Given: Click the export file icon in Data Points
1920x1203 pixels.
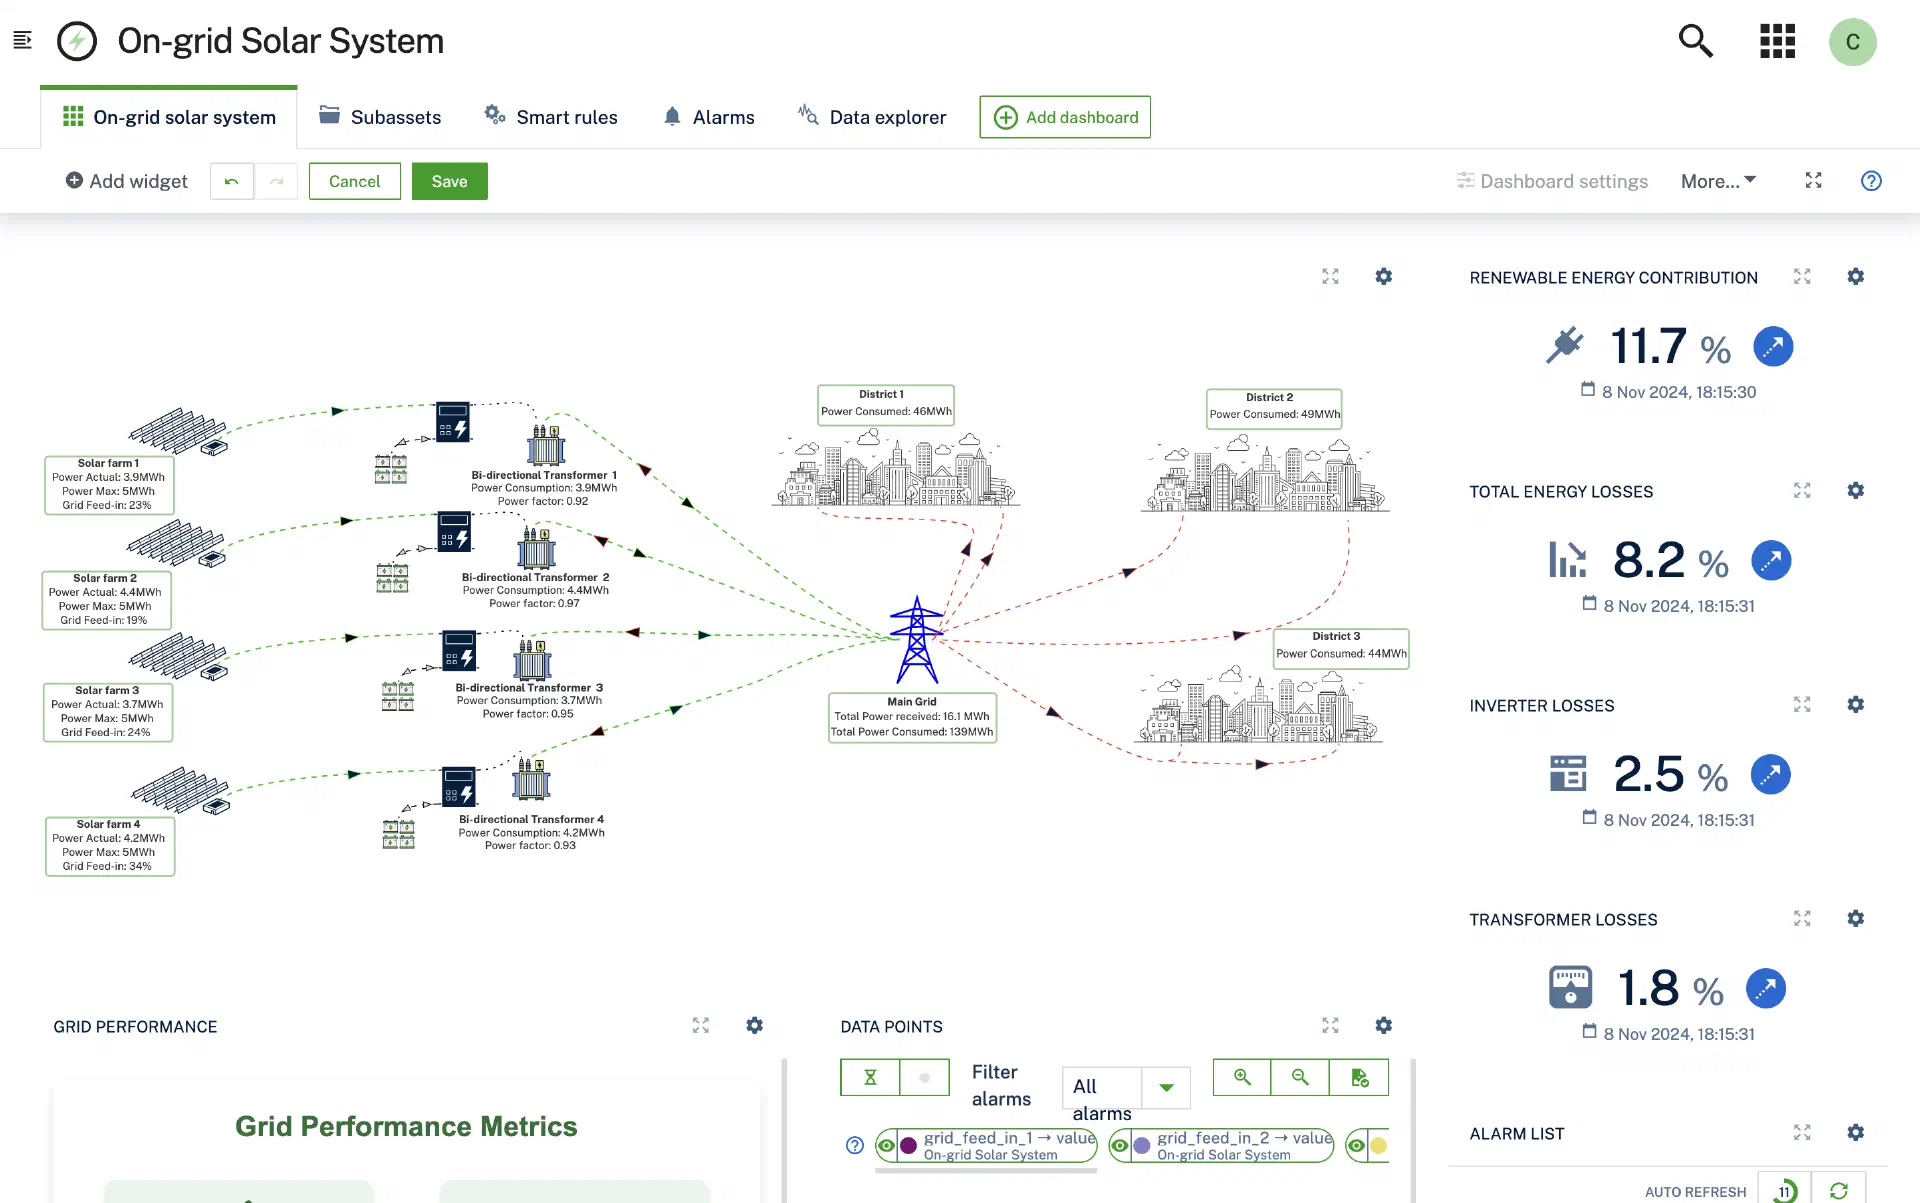Looking at the screenshot, I should click(1359, 1077).
